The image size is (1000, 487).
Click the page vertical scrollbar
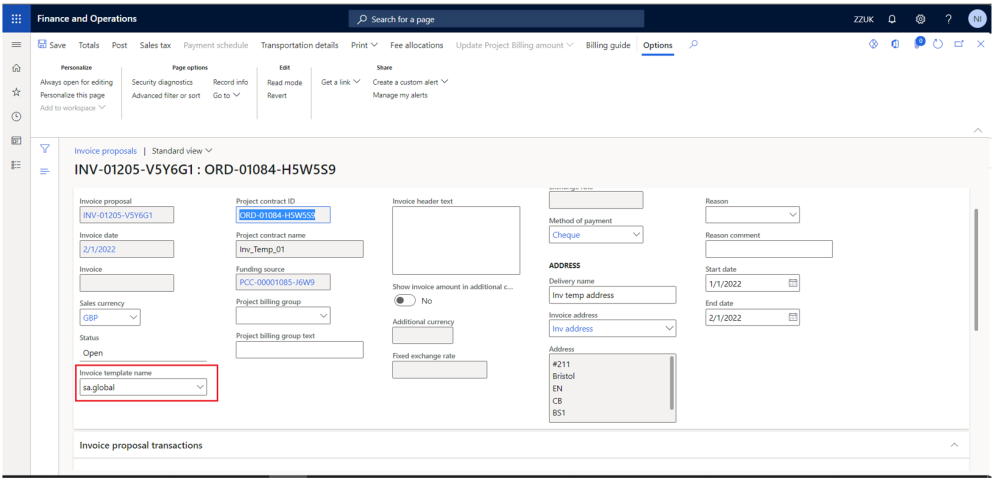975,269
